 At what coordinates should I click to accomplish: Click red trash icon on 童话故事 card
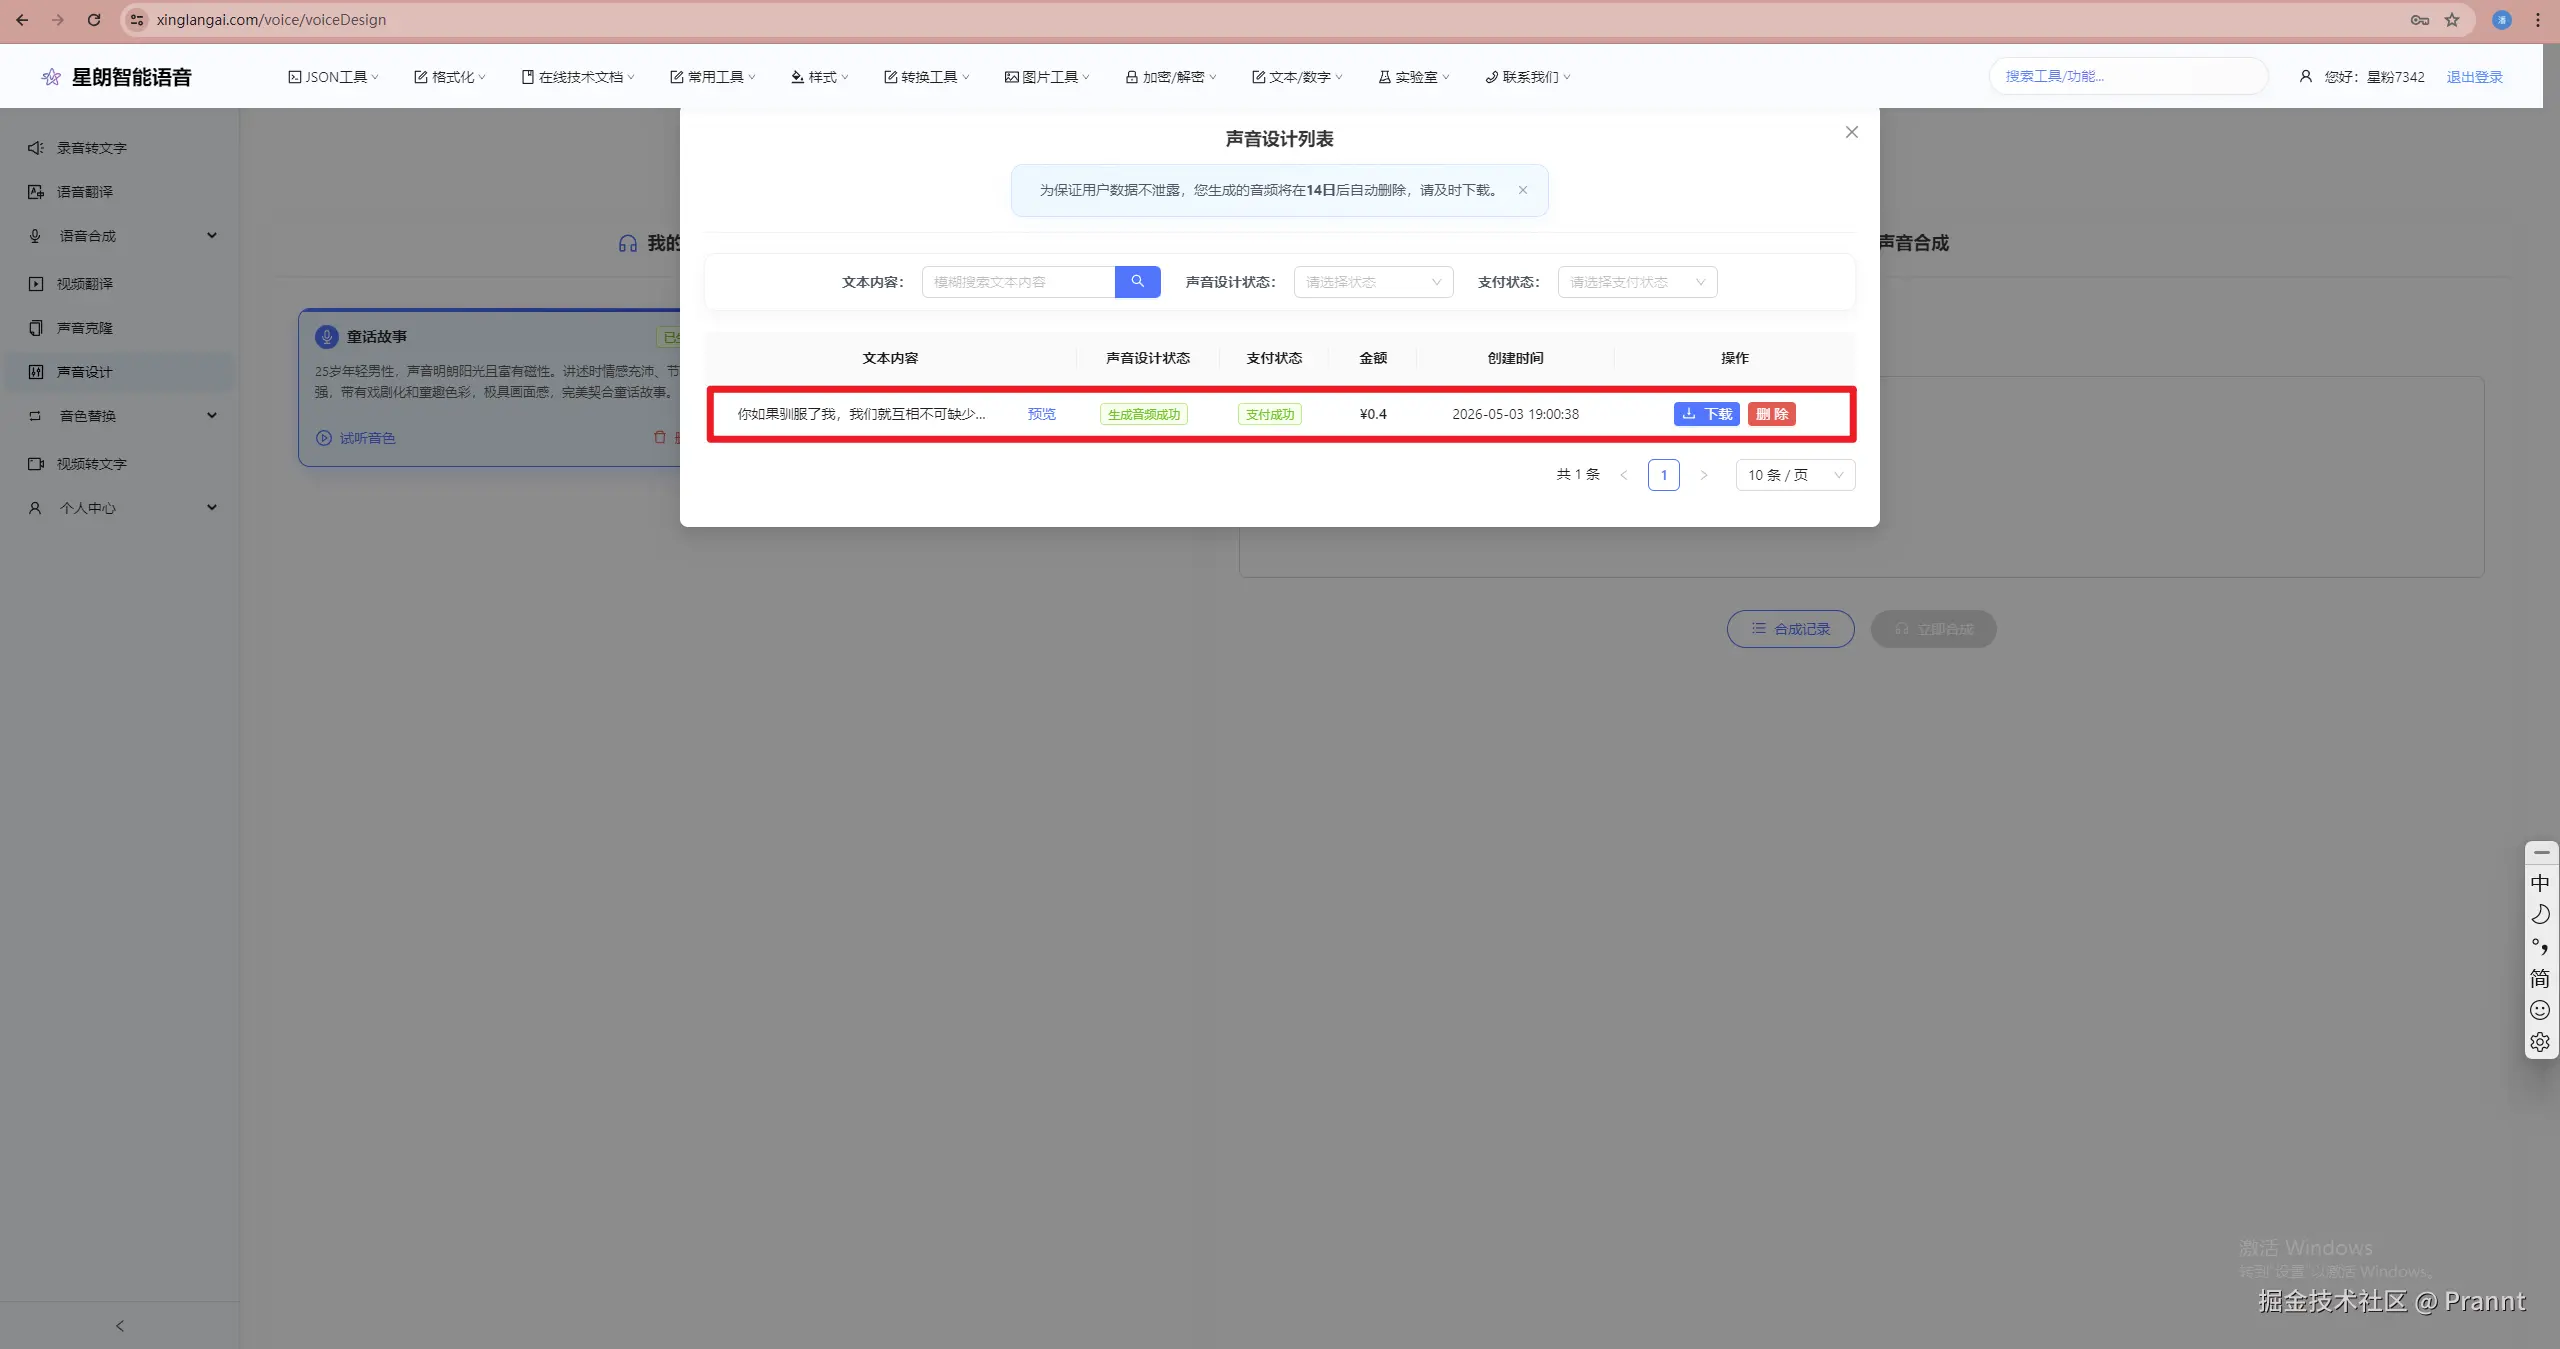tap(659, 437)
